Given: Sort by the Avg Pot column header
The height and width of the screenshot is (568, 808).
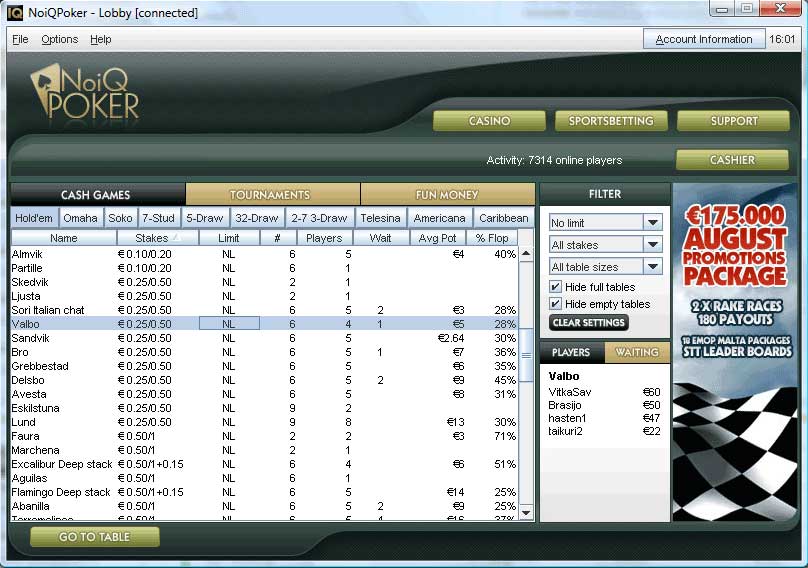Looking at the screenshot, I should click(x=437, y=238).
